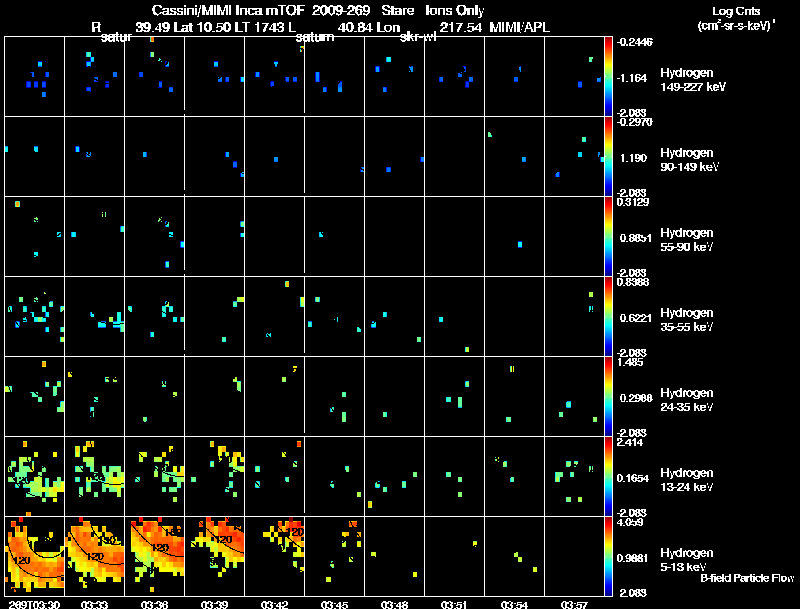Open the Hydrogen 13-24 keV panel at 03:30
Viewport: 800px width, 609px height.
pos(35,477)
